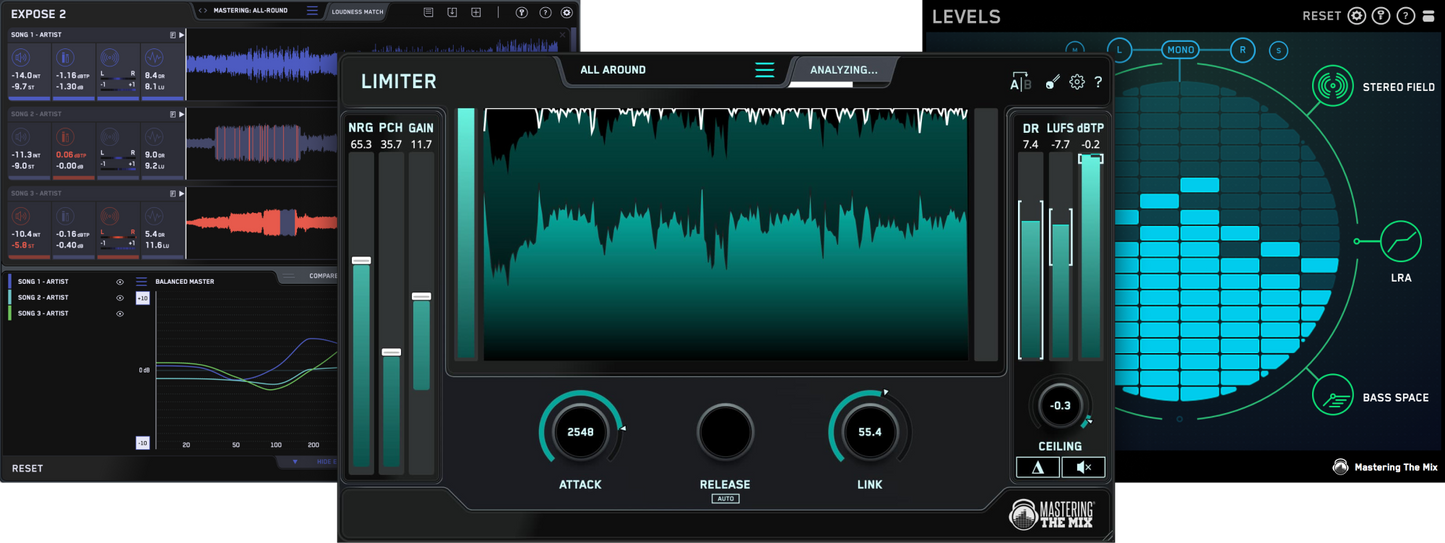Open Expose 2 settings gear

(567, 13)
